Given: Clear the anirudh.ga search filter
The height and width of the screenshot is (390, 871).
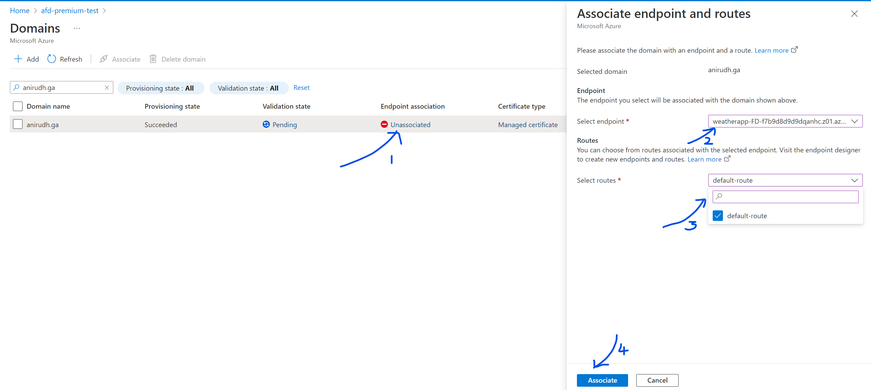Looking at the screenshot, I should [107, 88].
